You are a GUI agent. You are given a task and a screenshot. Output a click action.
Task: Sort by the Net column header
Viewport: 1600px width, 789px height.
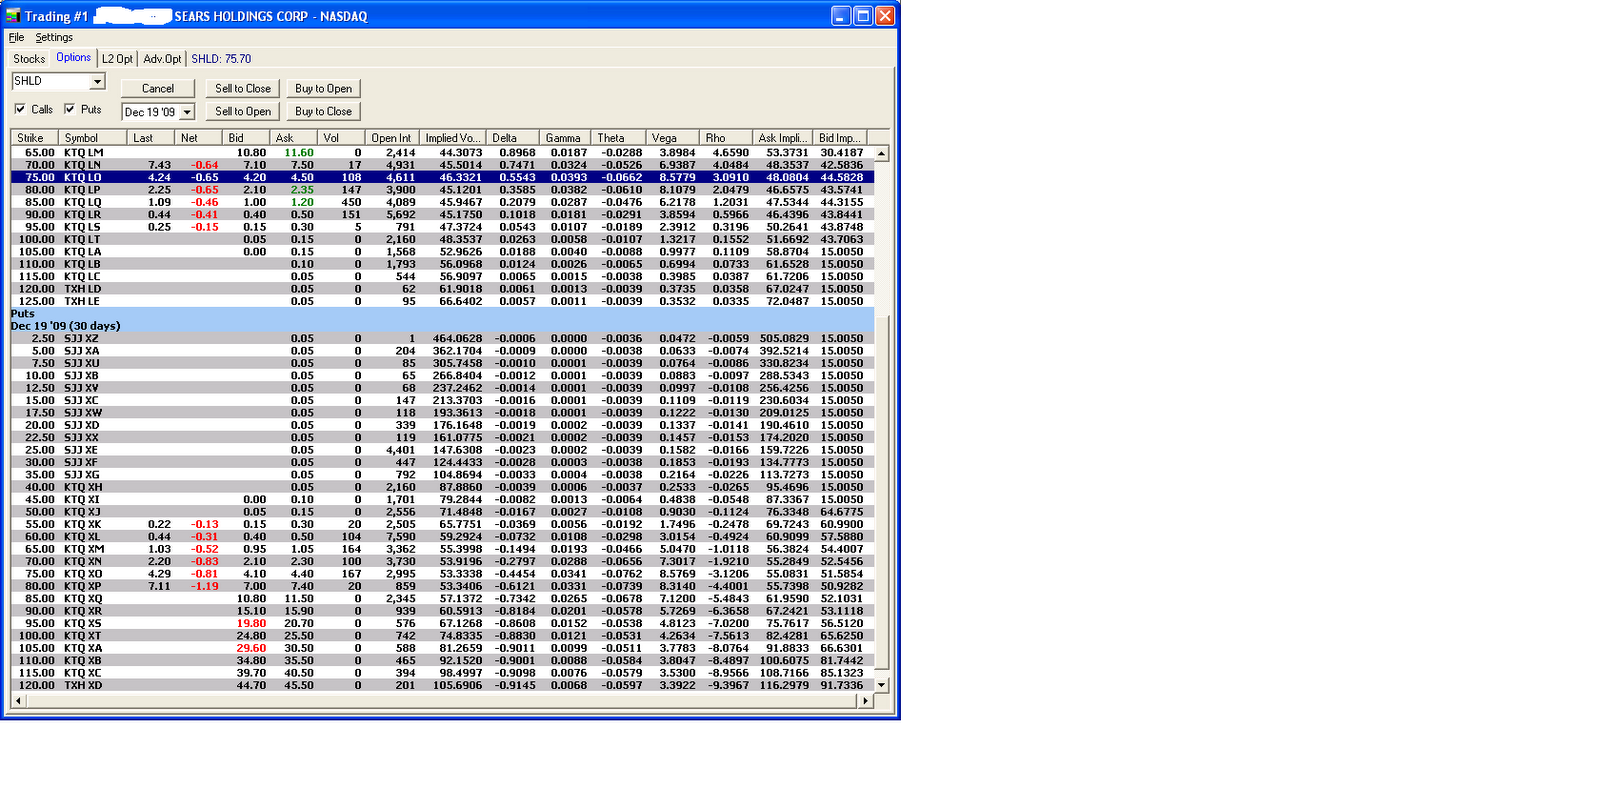pos(199,138)
